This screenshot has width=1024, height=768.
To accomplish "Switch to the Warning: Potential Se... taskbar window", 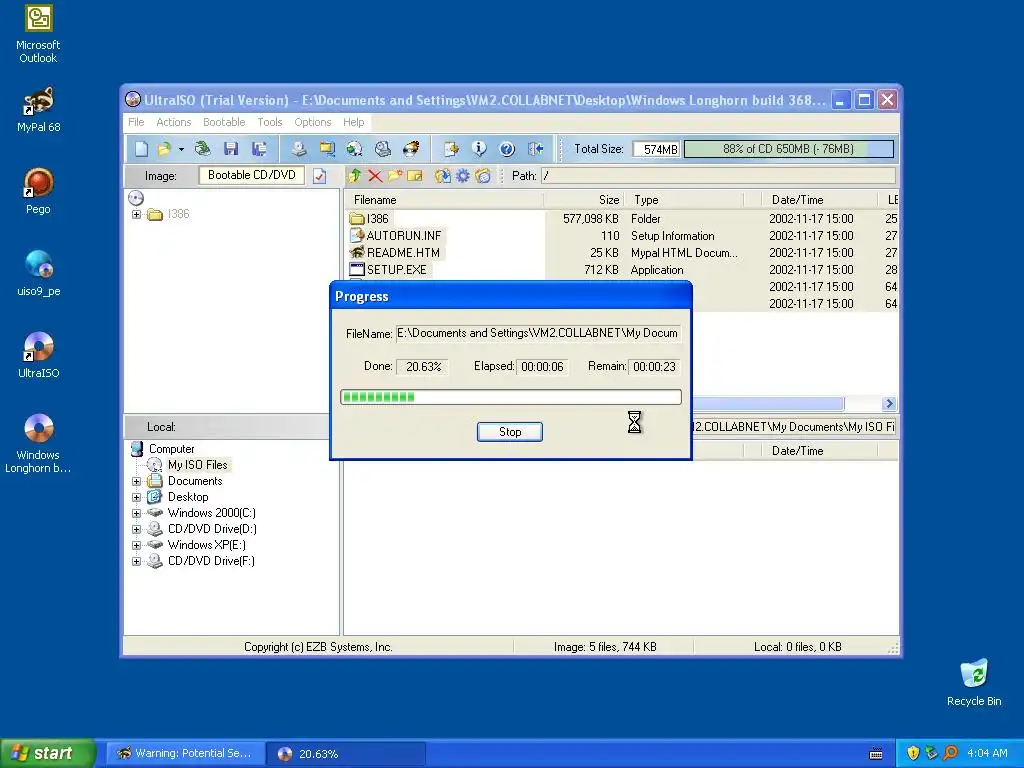I will [185, 754].
